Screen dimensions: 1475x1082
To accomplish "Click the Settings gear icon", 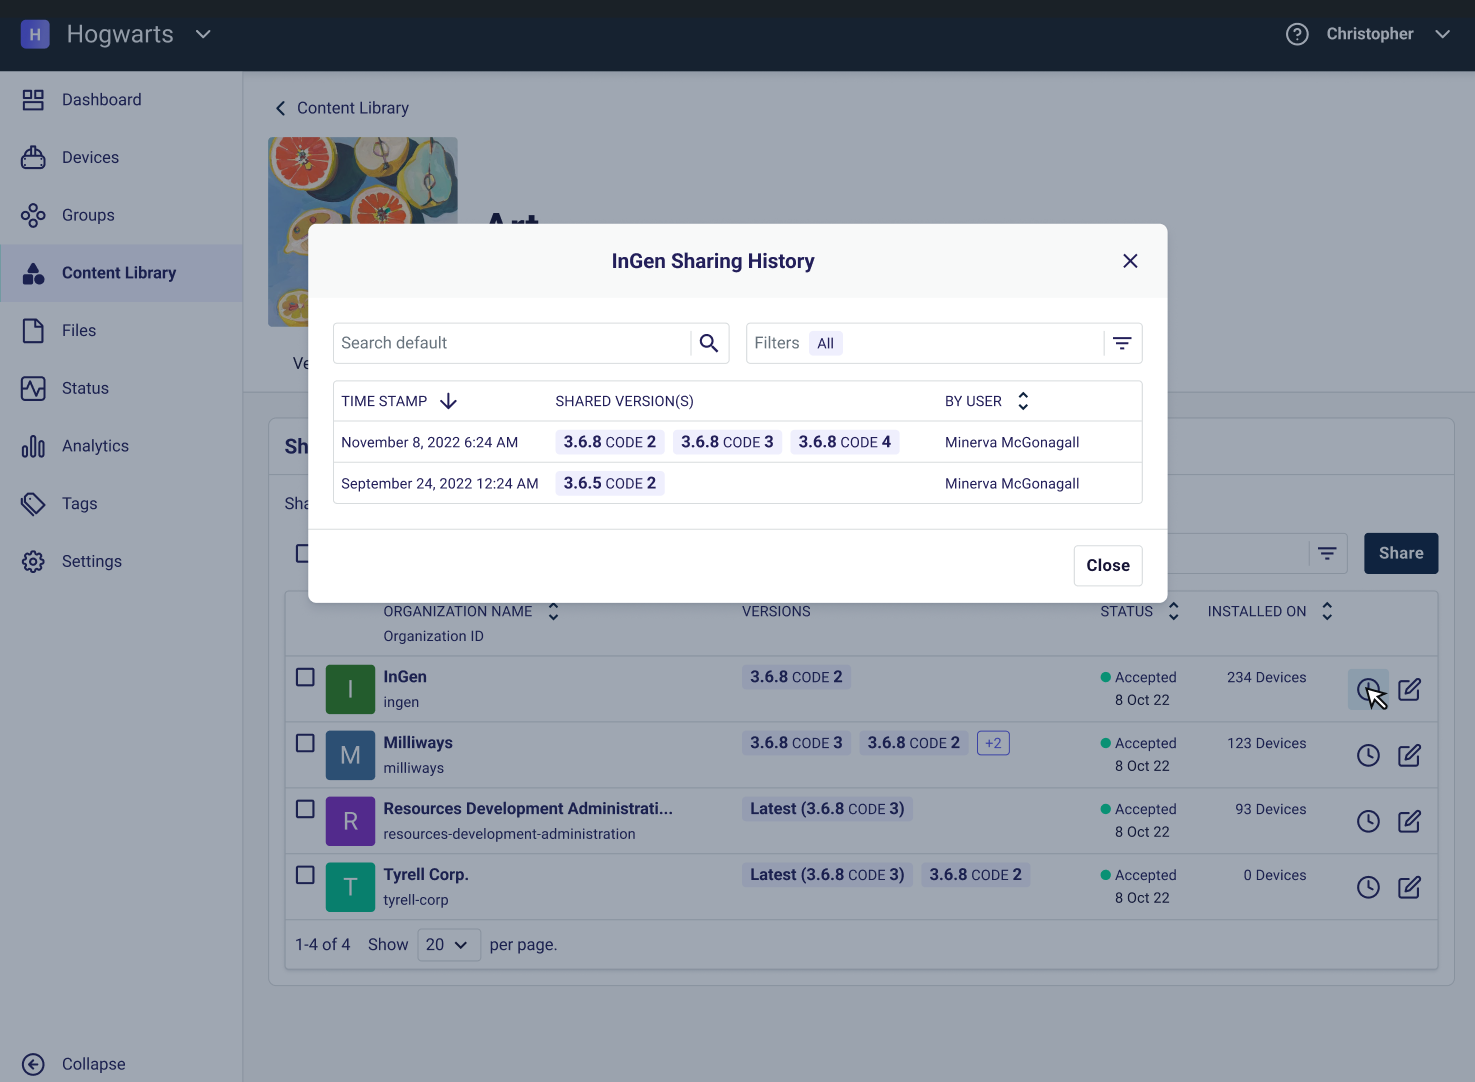I will 33,561.
